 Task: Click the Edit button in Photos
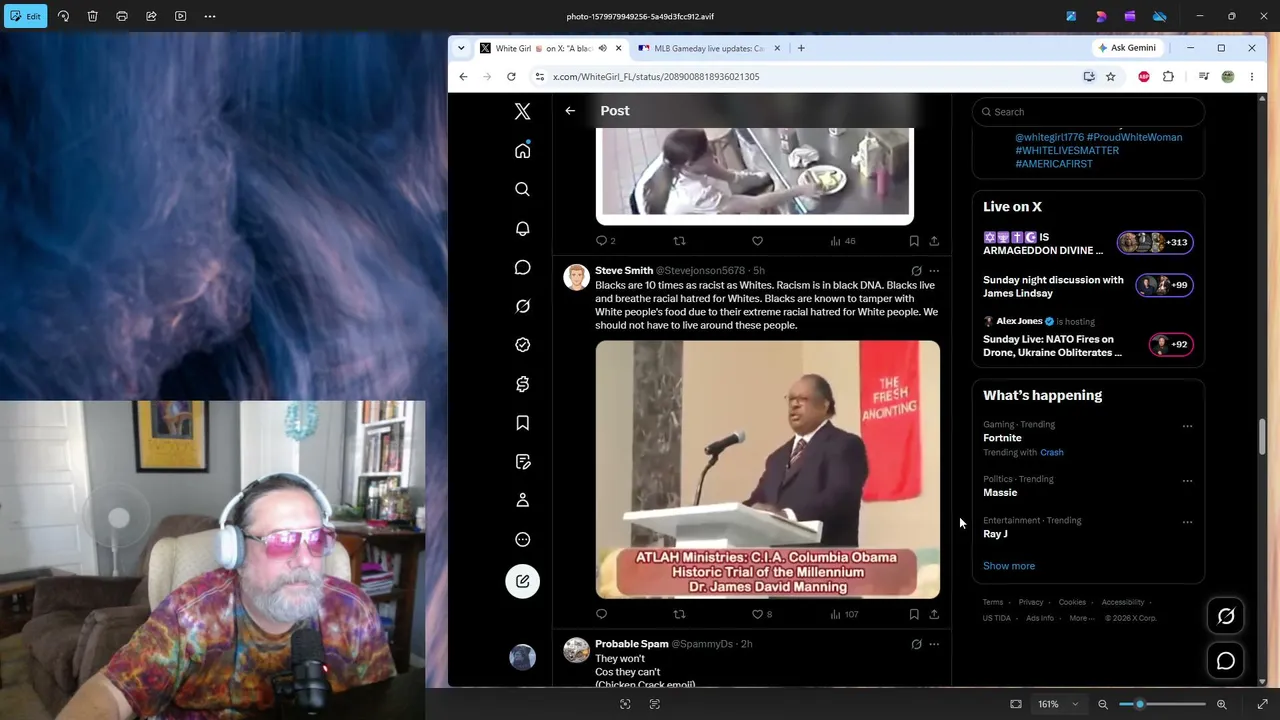24,16
